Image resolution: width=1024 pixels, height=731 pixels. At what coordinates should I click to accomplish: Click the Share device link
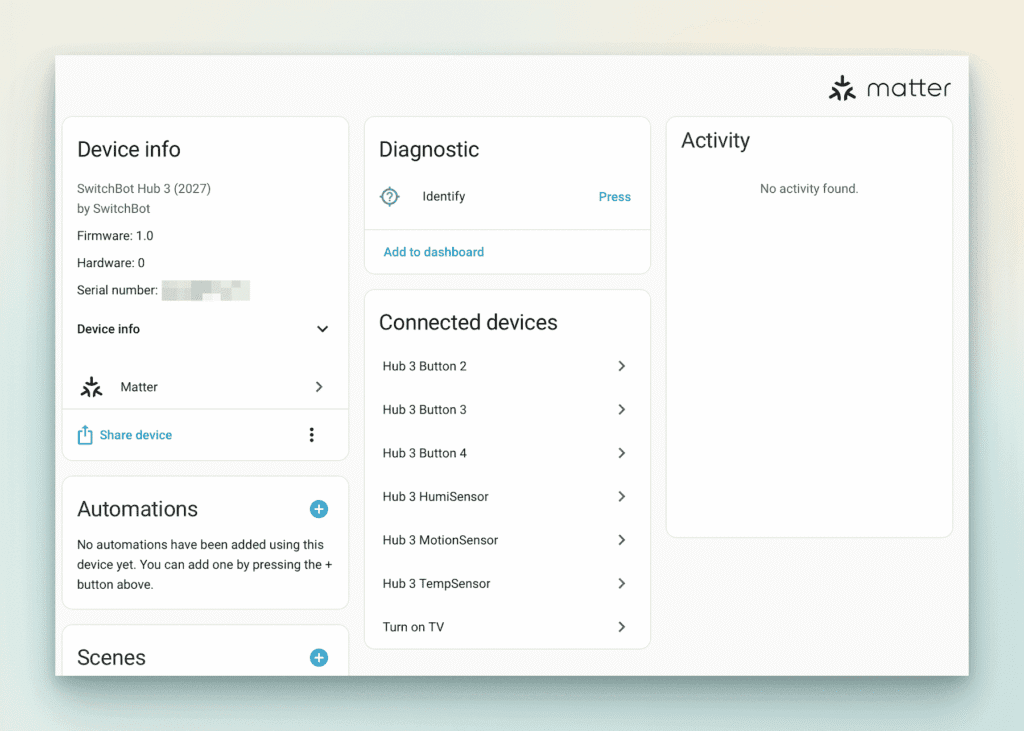(136, 435)
